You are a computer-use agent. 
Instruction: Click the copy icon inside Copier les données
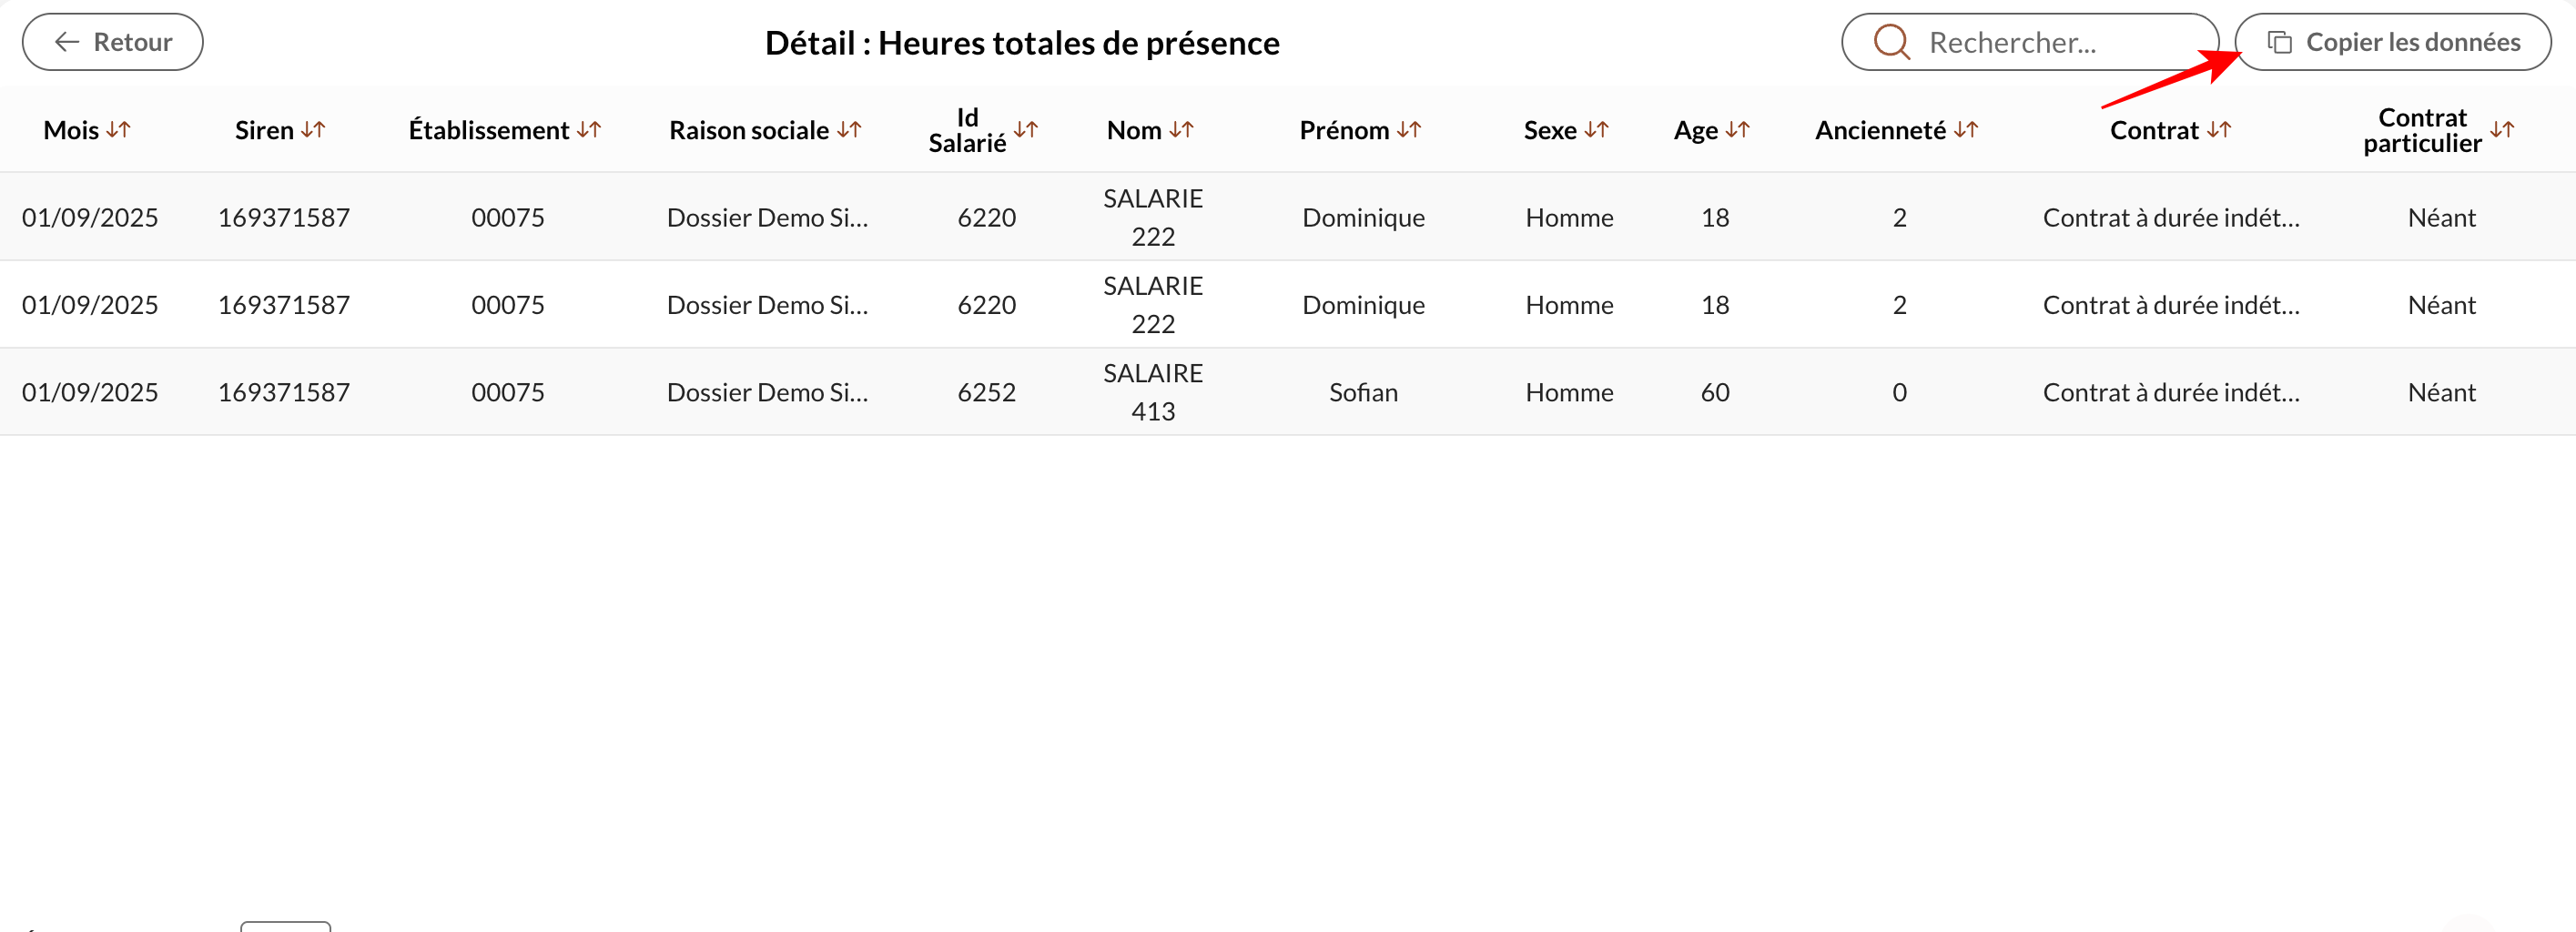point(2281,42)
